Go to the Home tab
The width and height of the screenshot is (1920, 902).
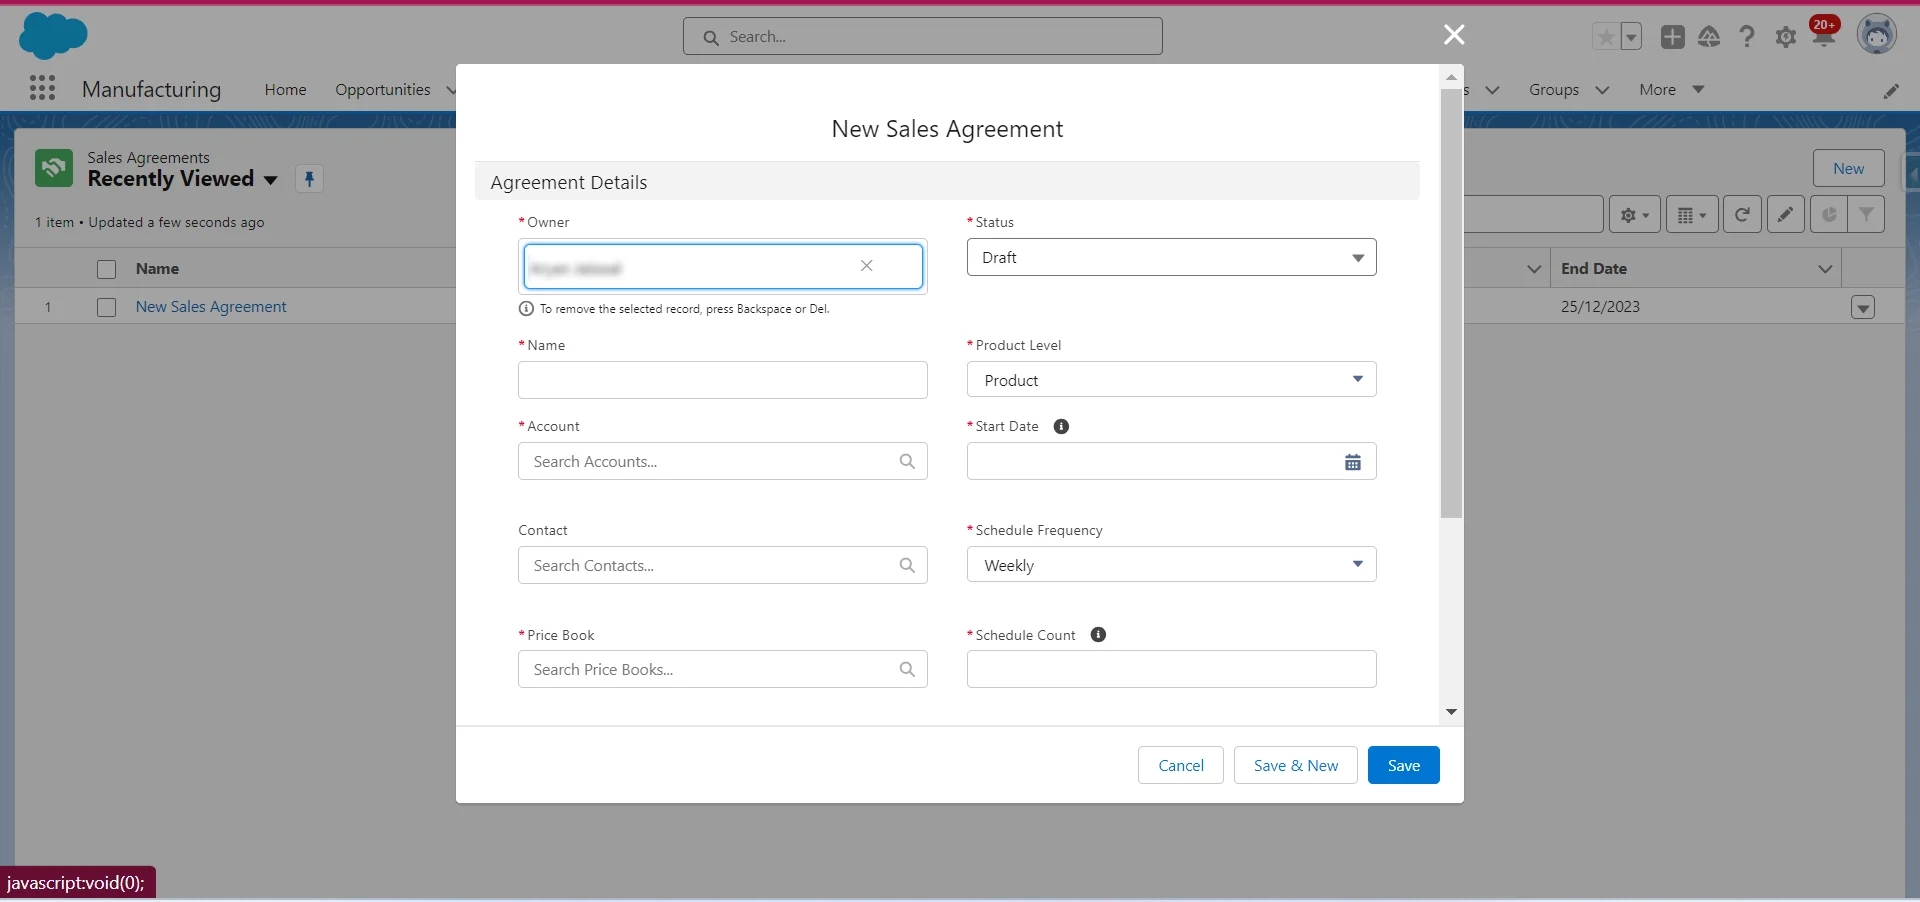285,90
